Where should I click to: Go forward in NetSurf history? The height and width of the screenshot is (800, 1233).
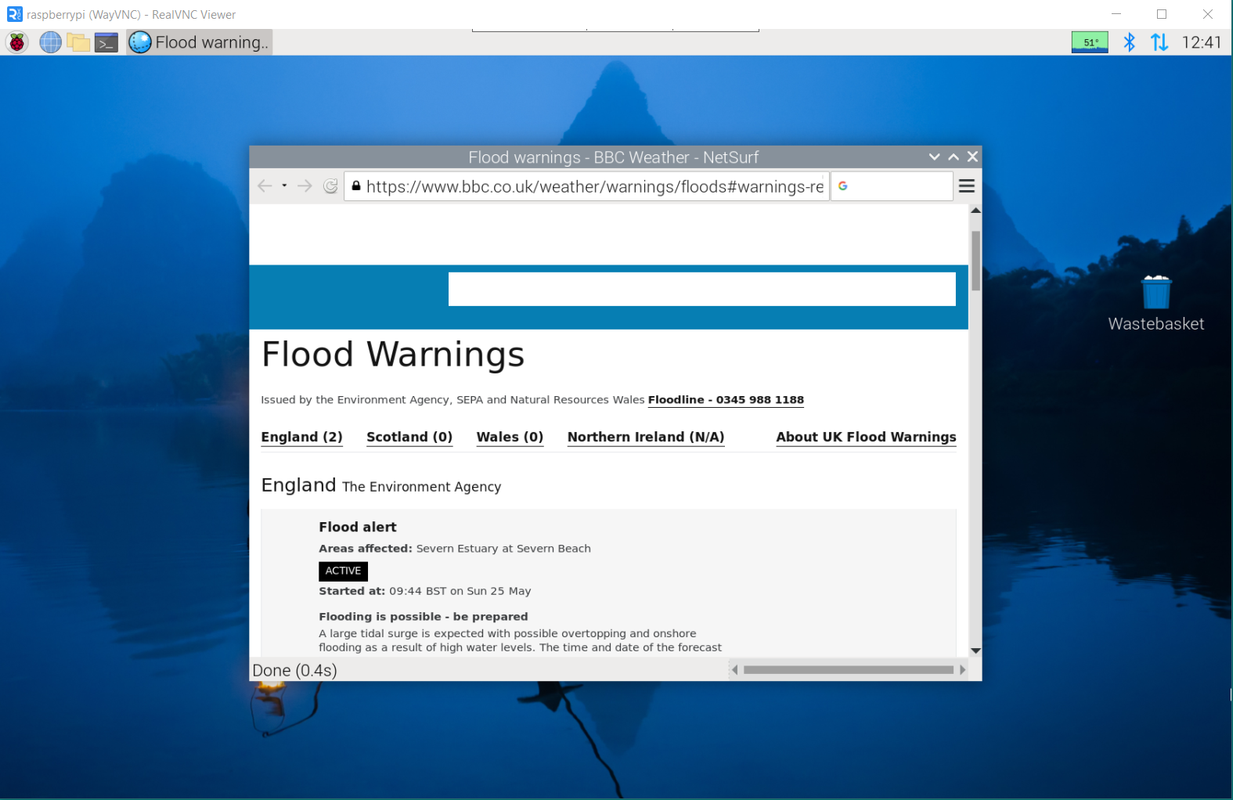(x=305, y=186)
